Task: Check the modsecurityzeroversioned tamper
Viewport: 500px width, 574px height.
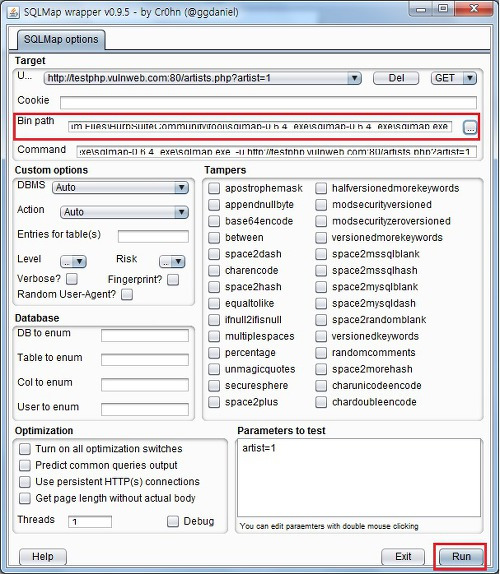Action: coord(321,221)
